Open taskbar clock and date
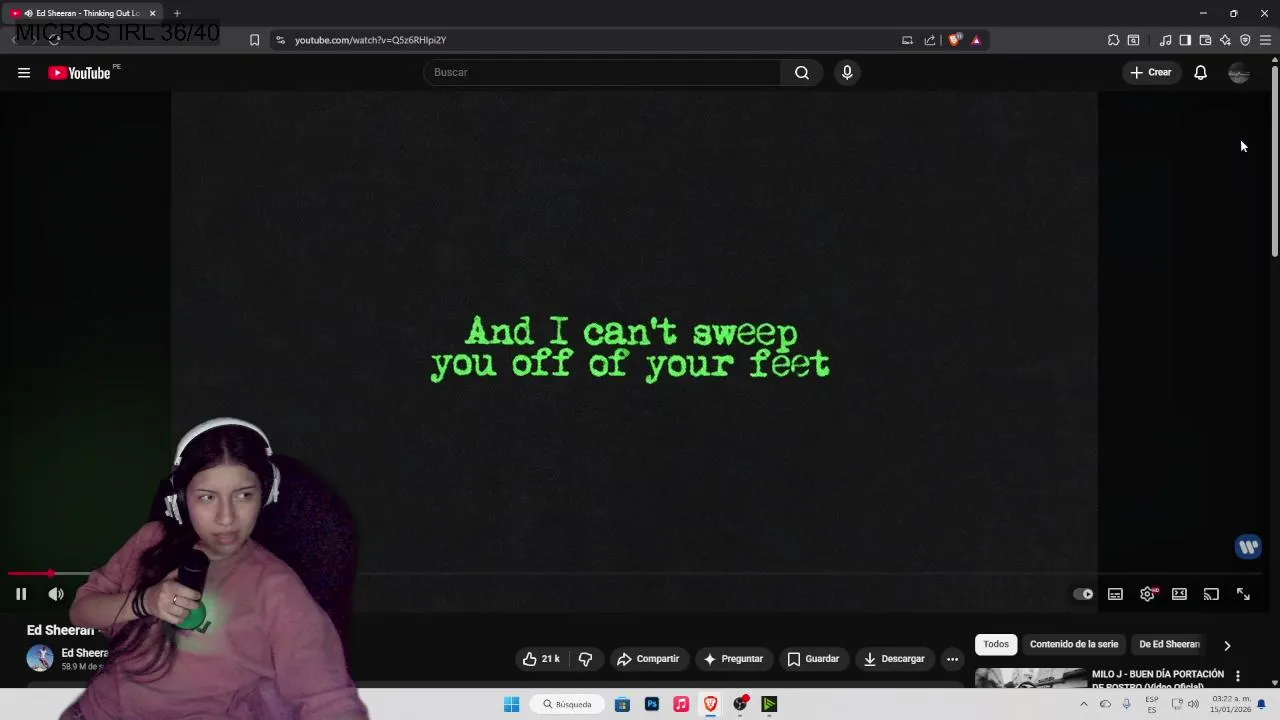The image size is (1280, 720). tap(1230, 704)
